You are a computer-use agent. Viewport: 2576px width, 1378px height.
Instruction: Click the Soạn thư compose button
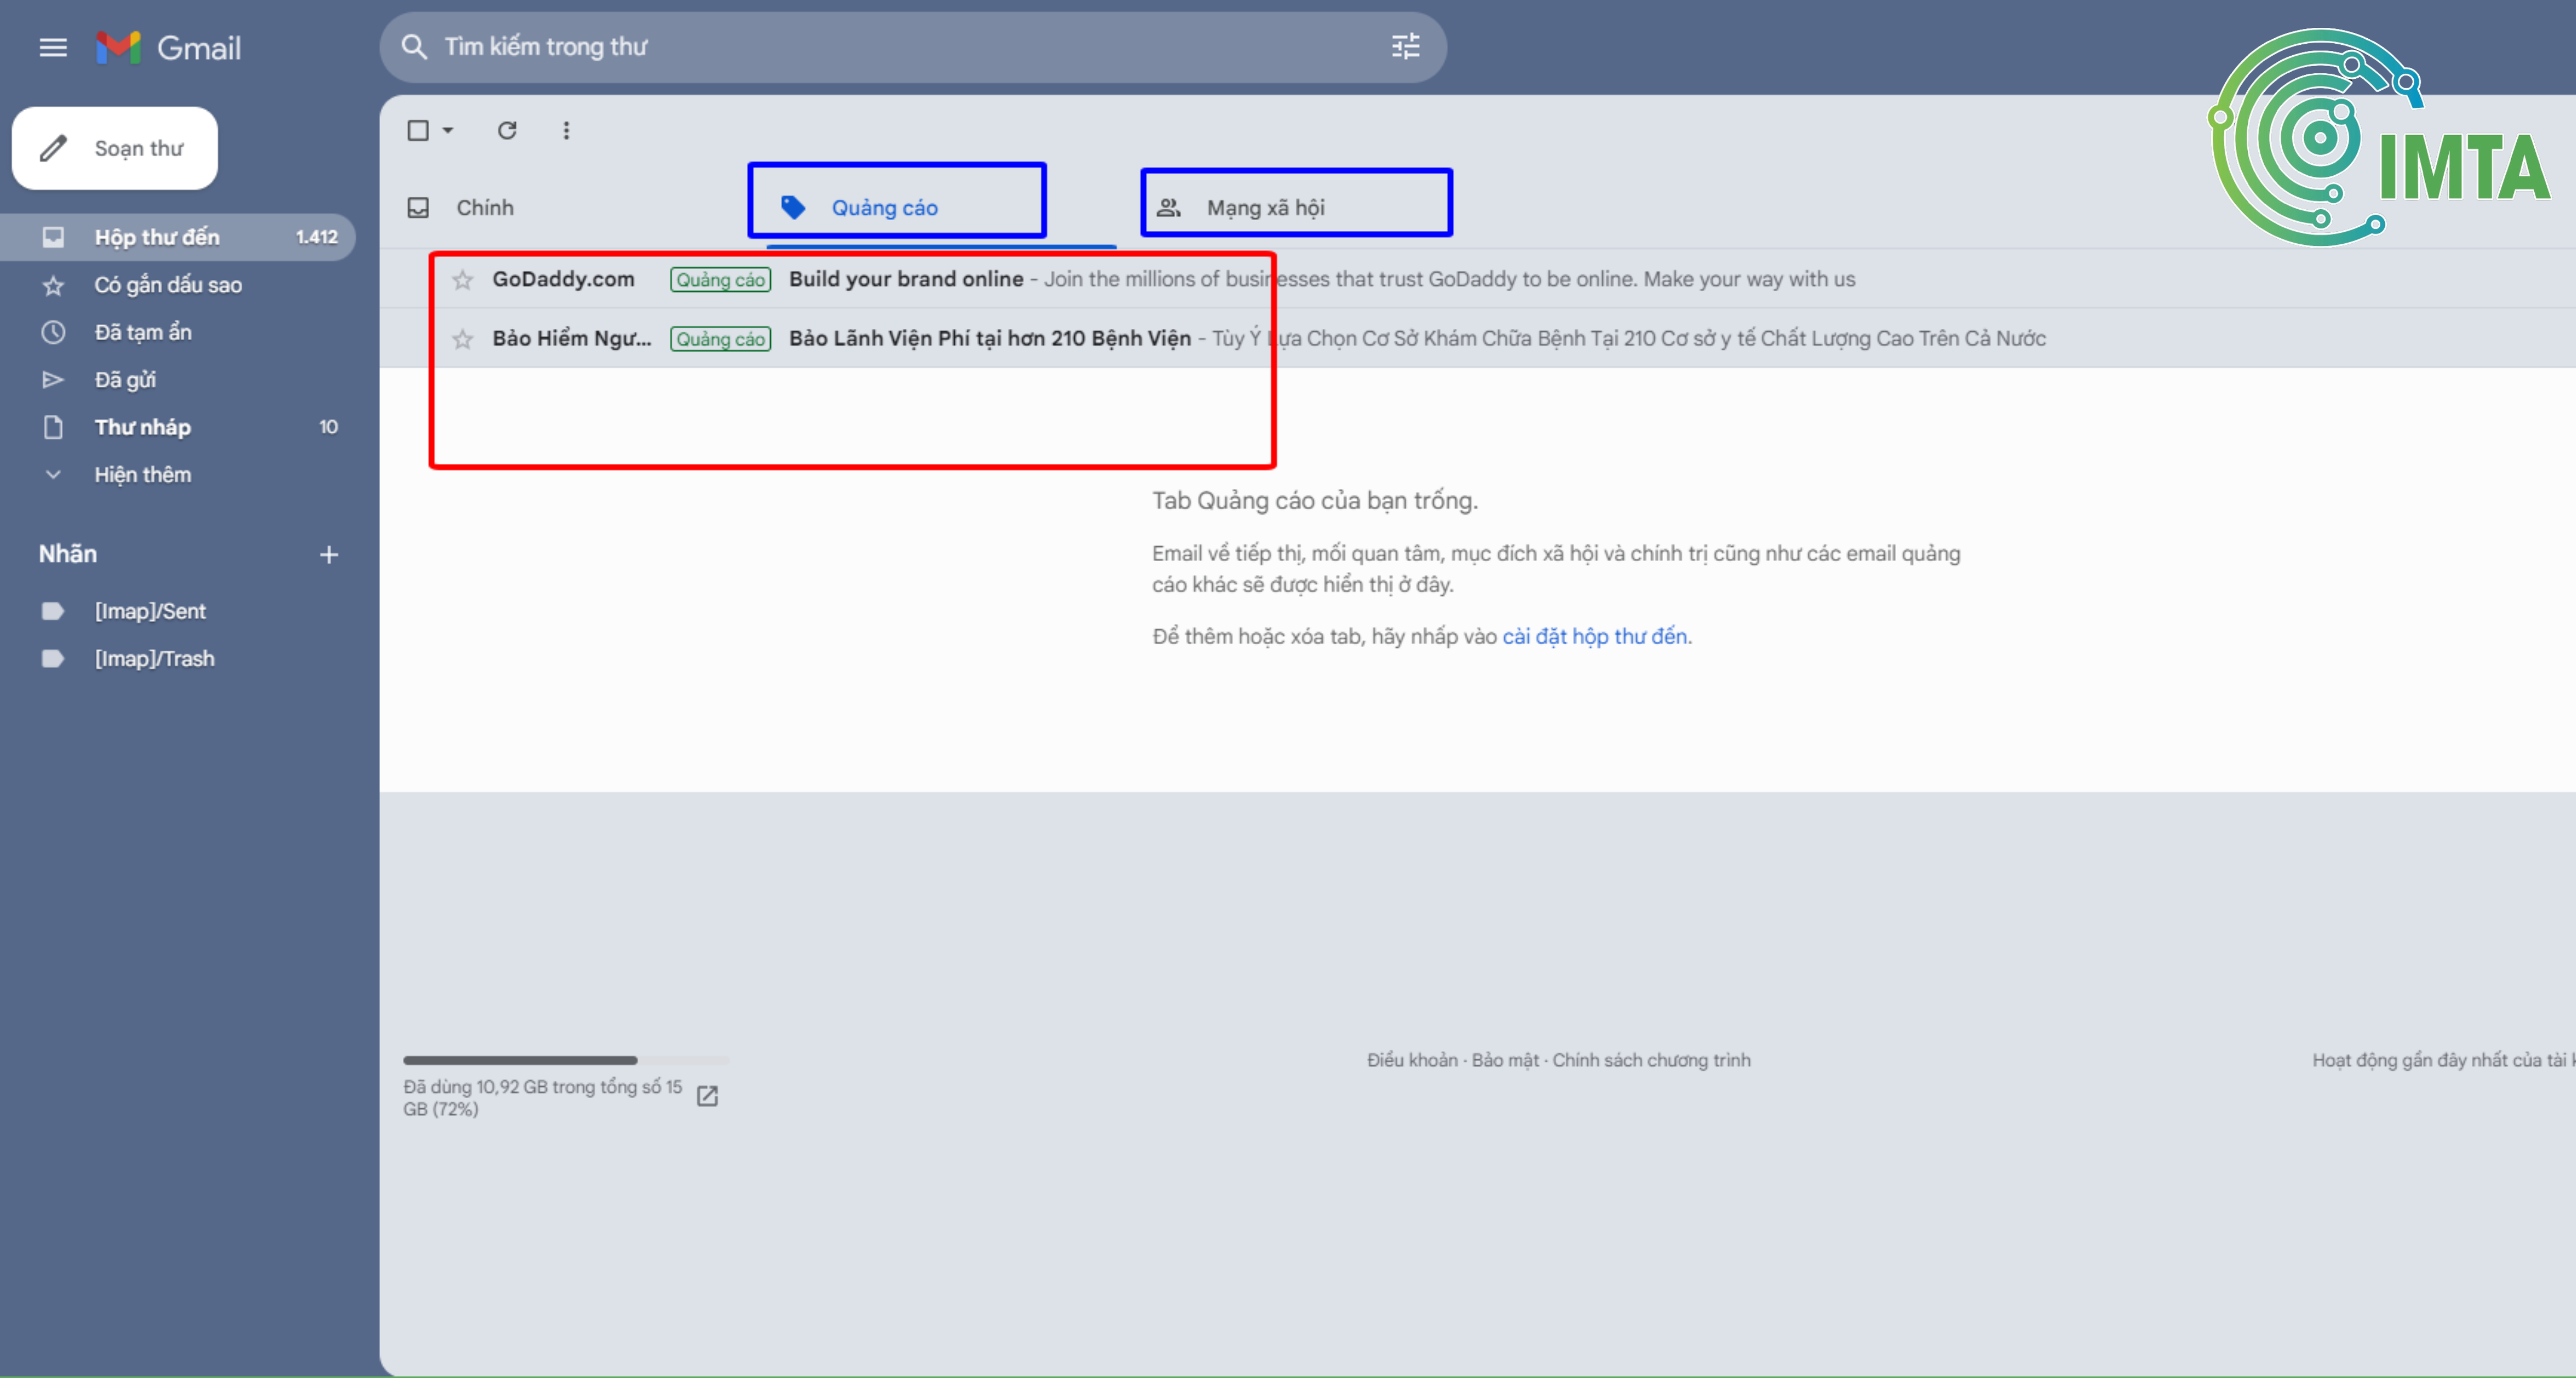(x=115, y=148)
